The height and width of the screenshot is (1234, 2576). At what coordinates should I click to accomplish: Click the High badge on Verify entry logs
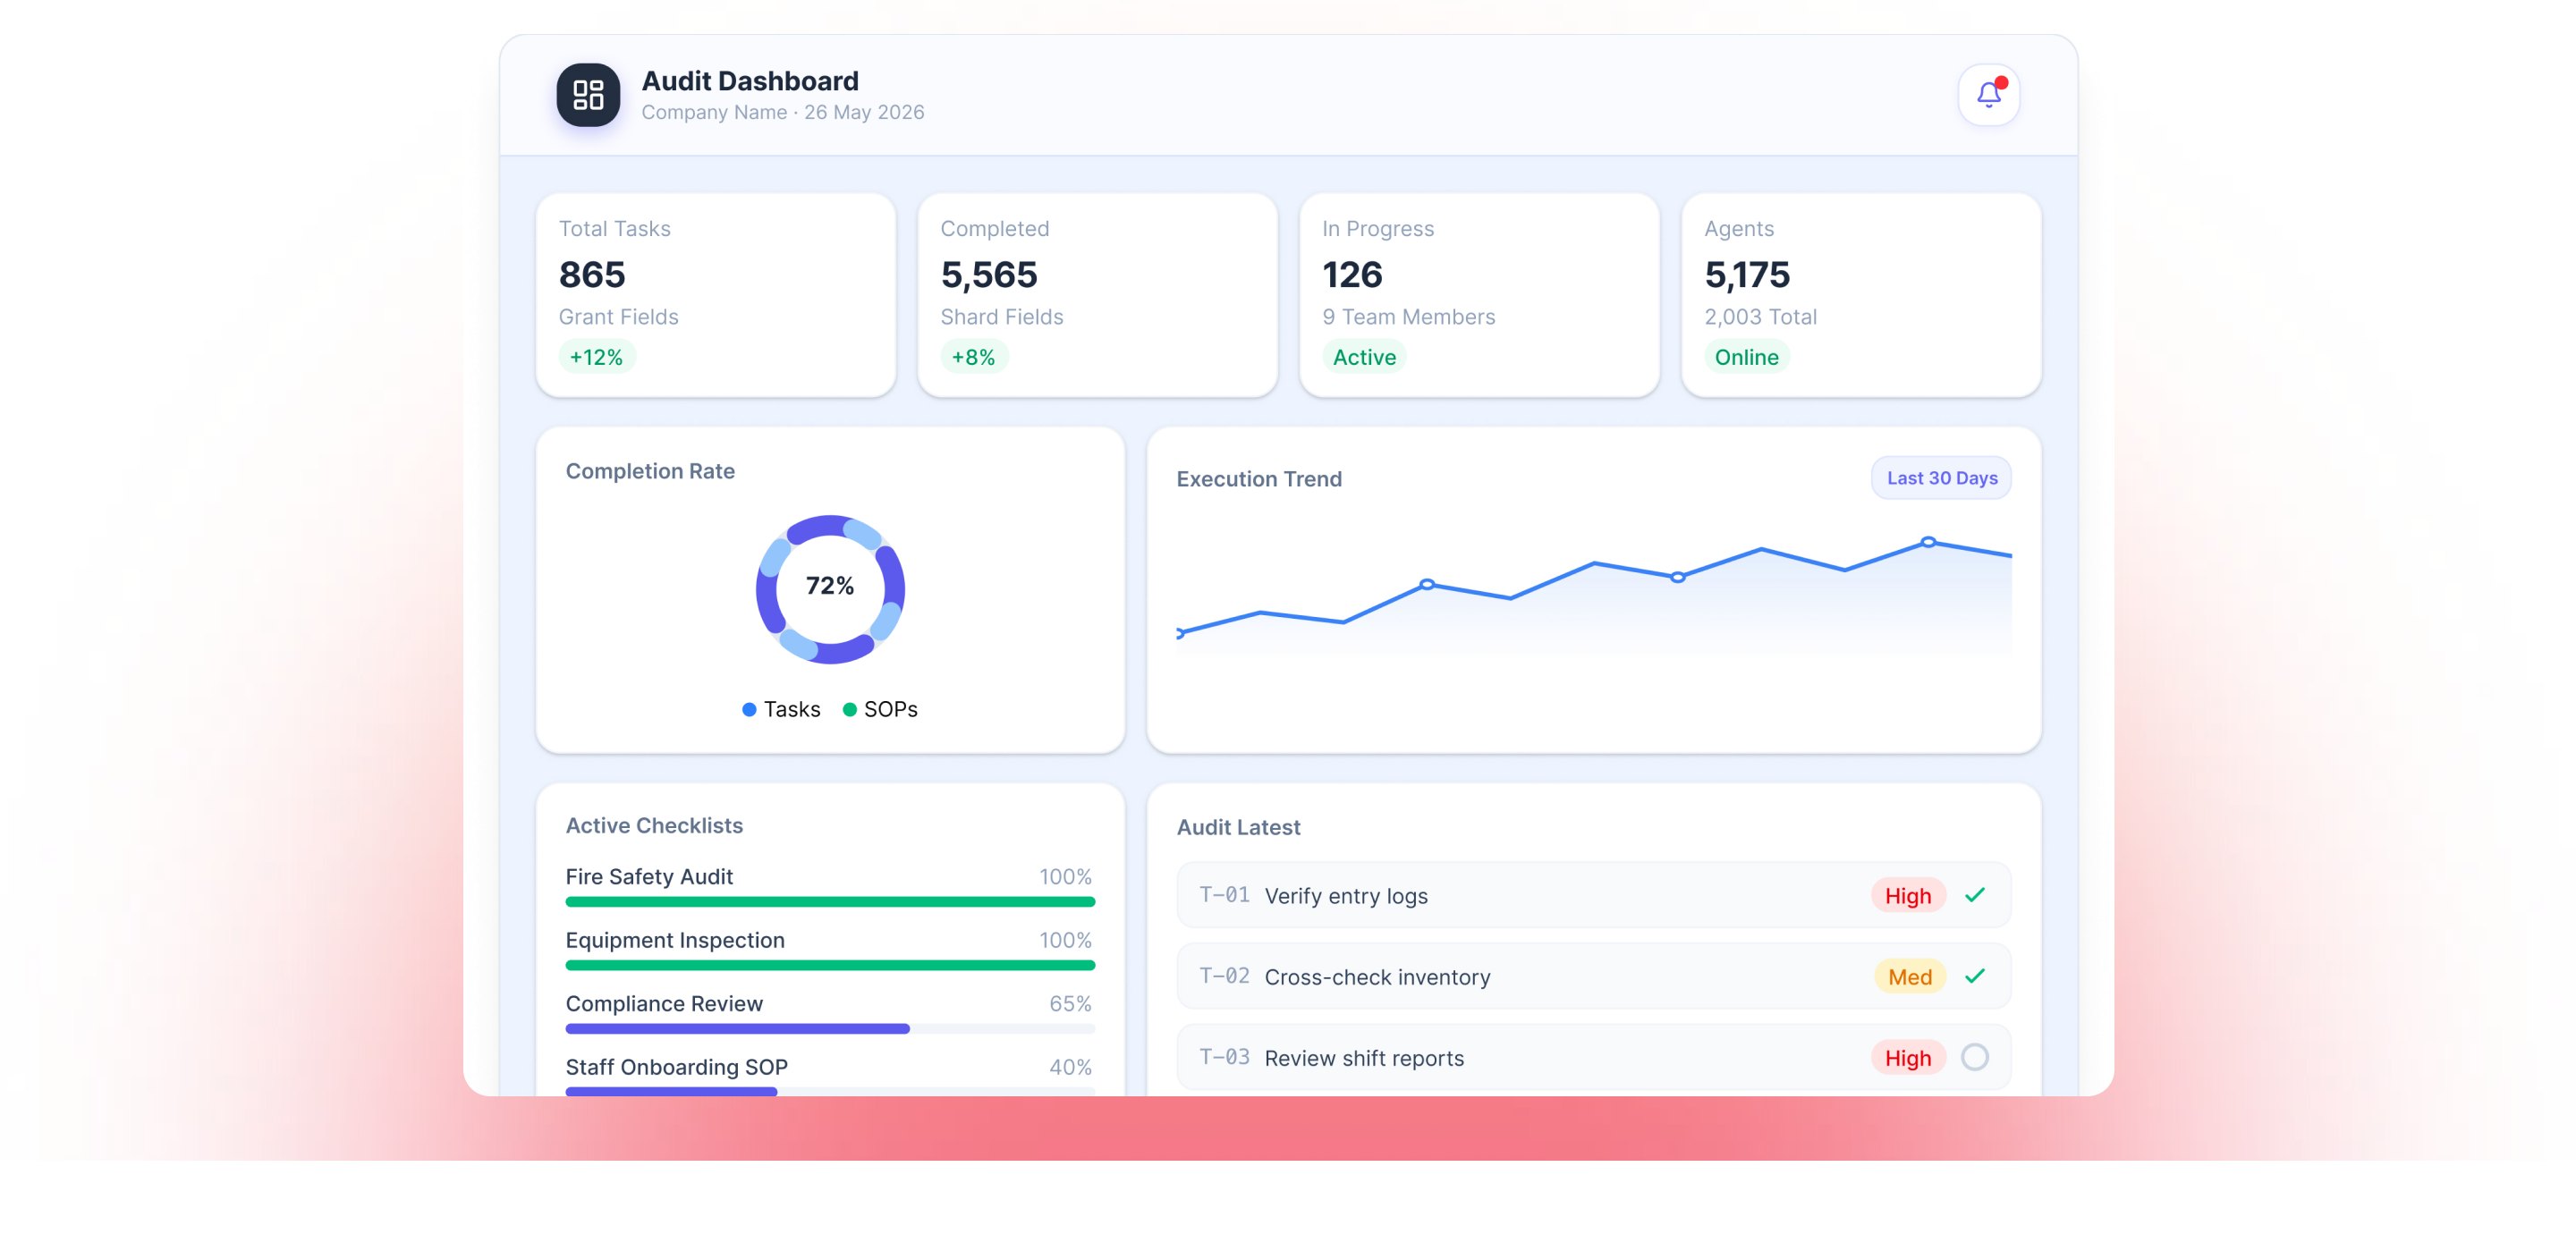click(1908, 896)
